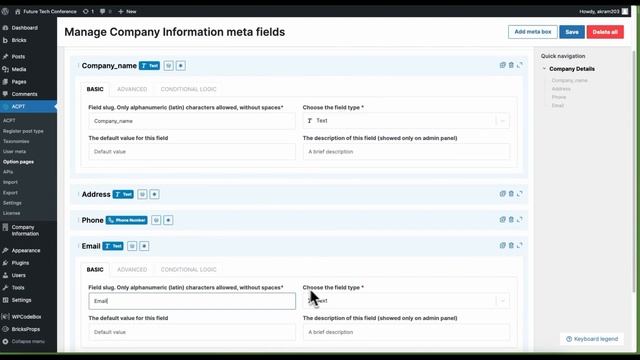
Task: Toggle required star for Email
Action: pyautogui.click(x=144, y=246)
